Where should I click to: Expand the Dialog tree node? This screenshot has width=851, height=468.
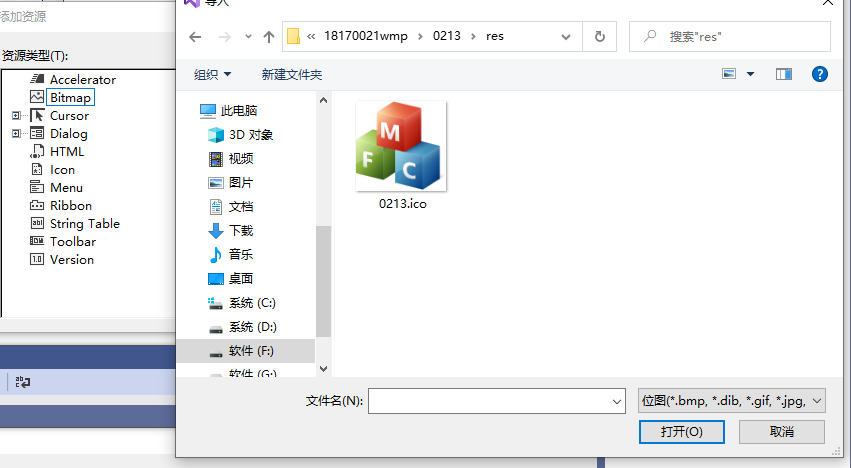[16, 133]
